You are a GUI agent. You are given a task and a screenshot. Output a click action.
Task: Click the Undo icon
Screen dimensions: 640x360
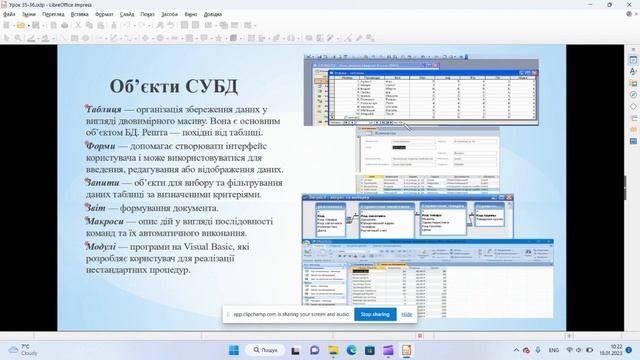[x=127, y=25]
